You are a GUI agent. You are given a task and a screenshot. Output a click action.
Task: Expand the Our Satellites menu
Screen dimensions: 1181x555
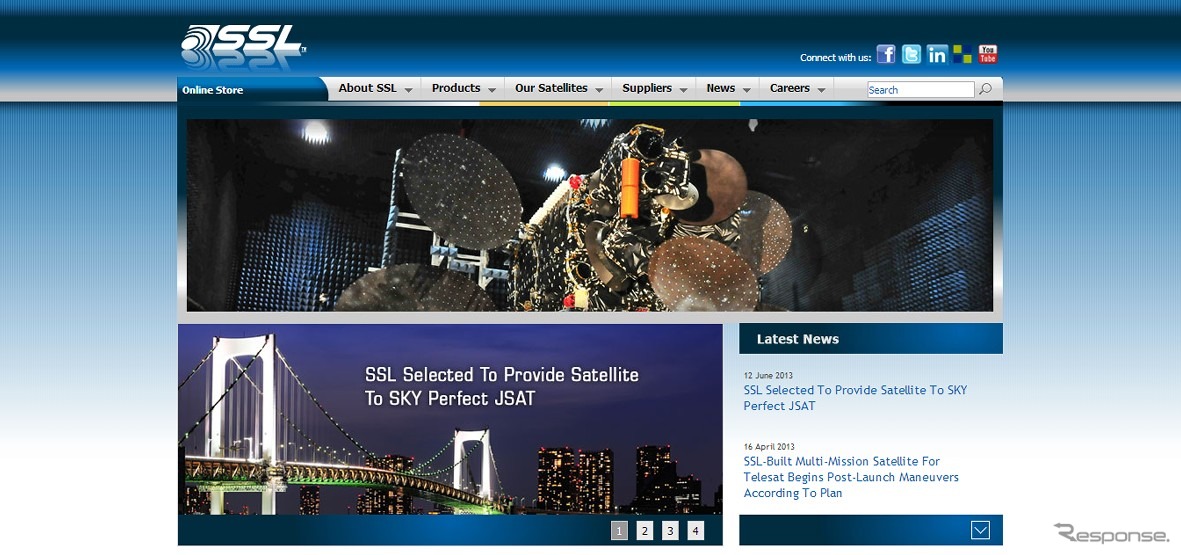click(x=559, y=89)
